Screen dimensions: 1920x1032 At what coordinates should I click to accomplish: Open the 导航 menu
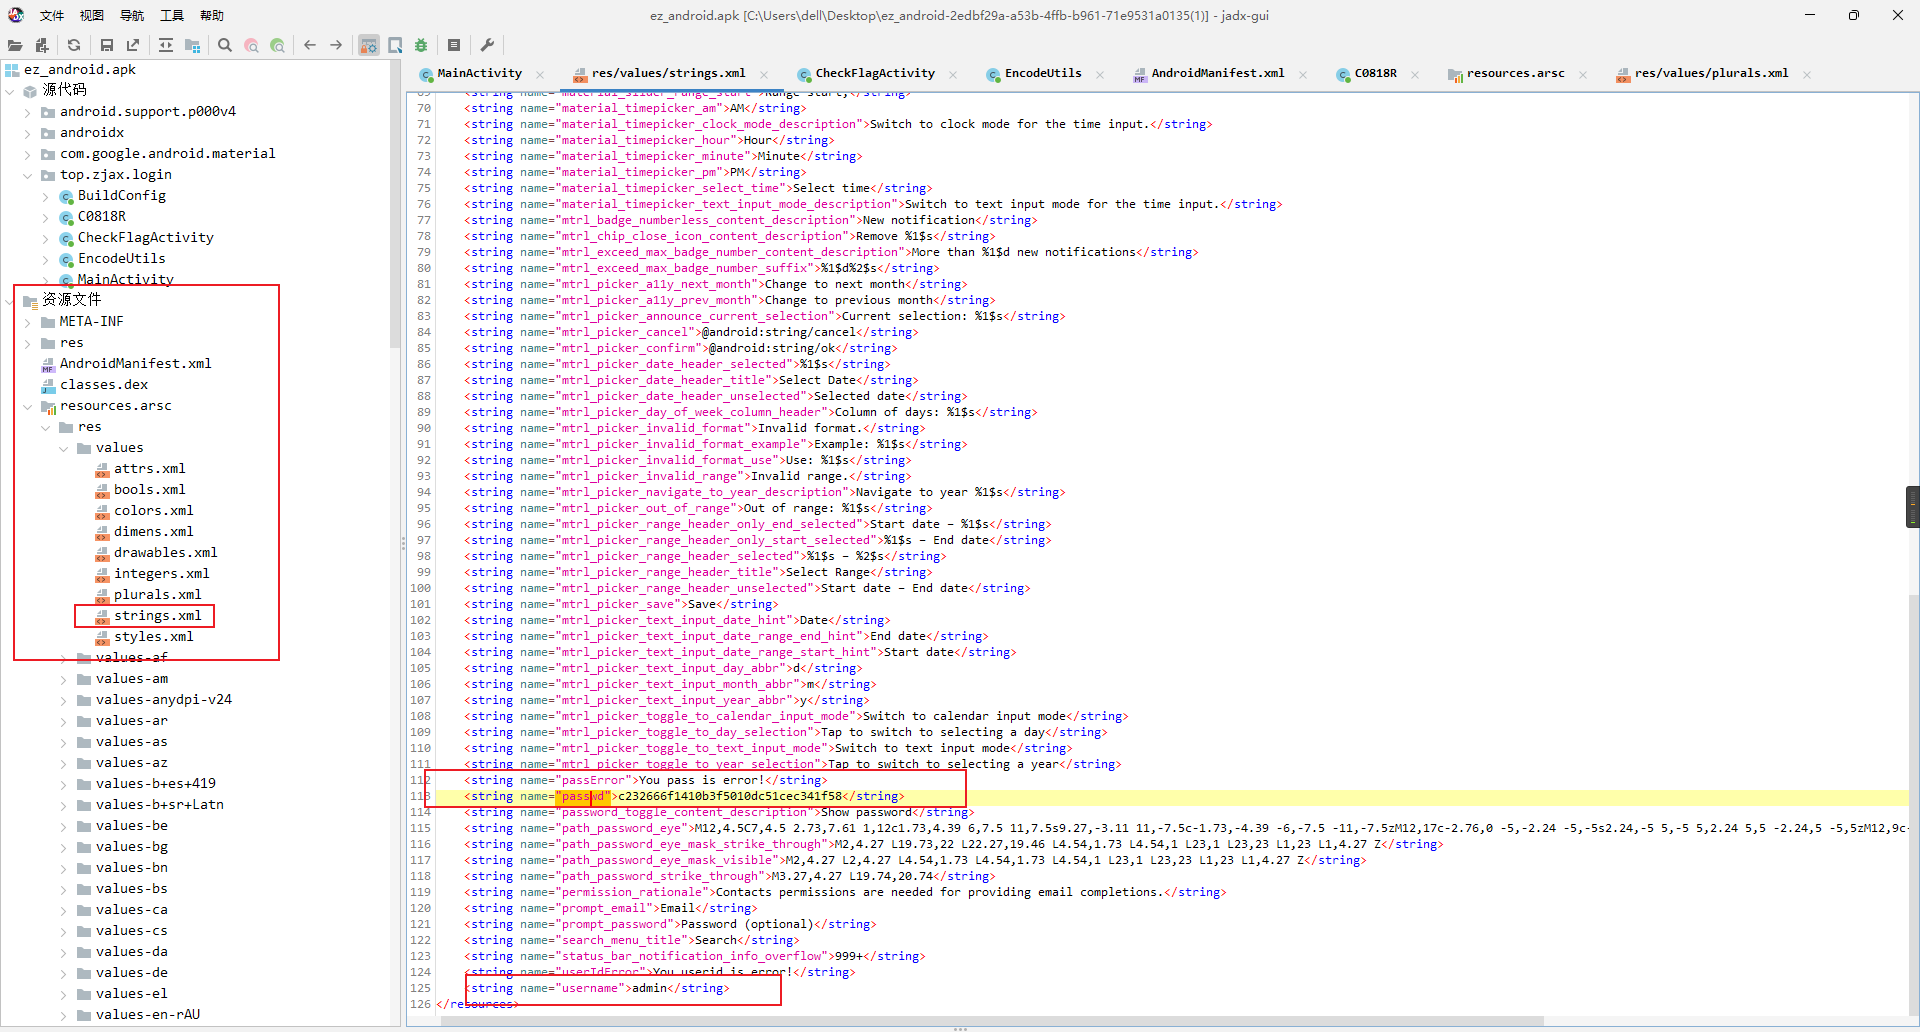(x=132, y=16)
